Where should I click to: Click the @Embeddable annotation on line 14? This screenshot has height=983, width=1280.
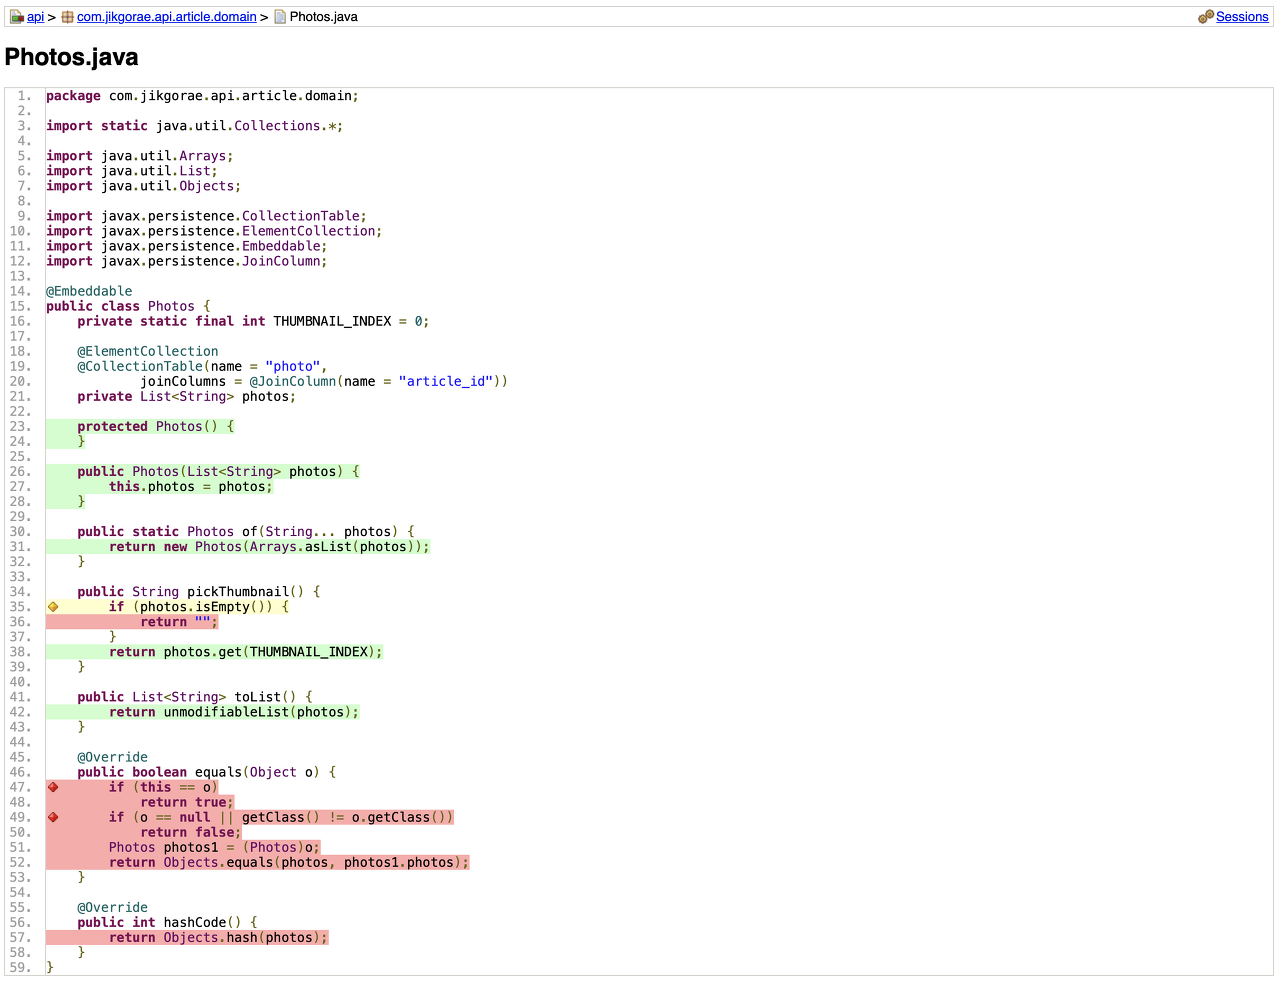89,291
